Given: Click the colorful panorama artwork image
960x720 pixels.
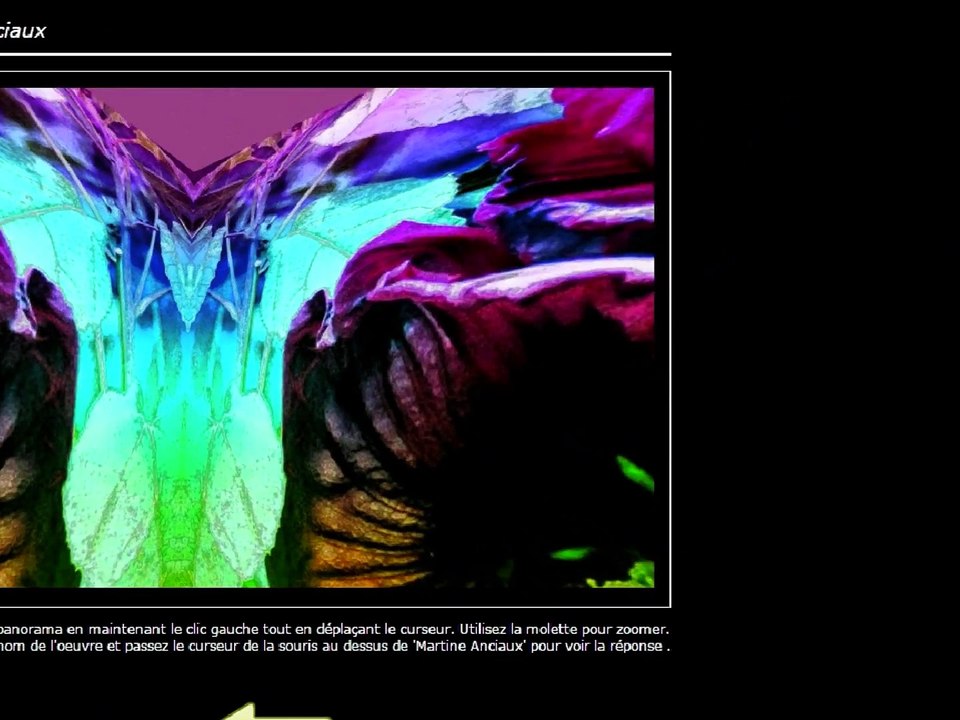Looking at the screenshot, I should pos(327,338).
